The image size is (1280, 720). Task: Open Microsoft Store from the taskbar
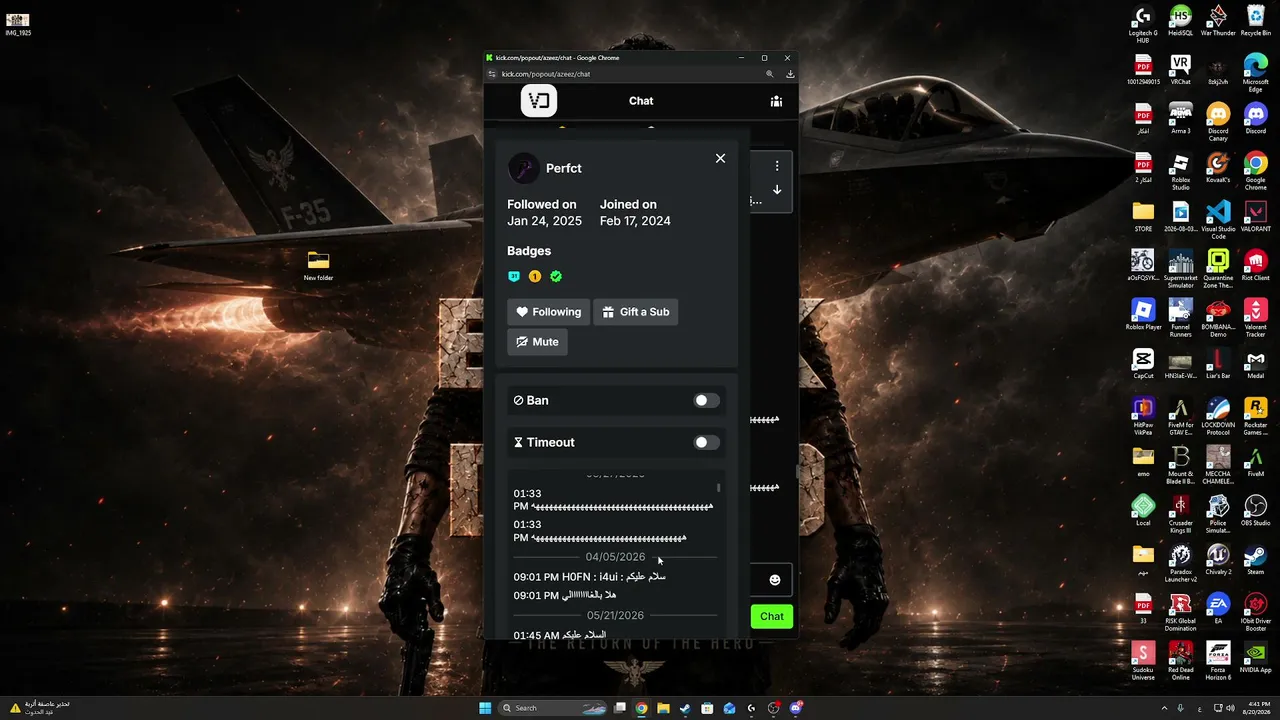tap(707, 708)
